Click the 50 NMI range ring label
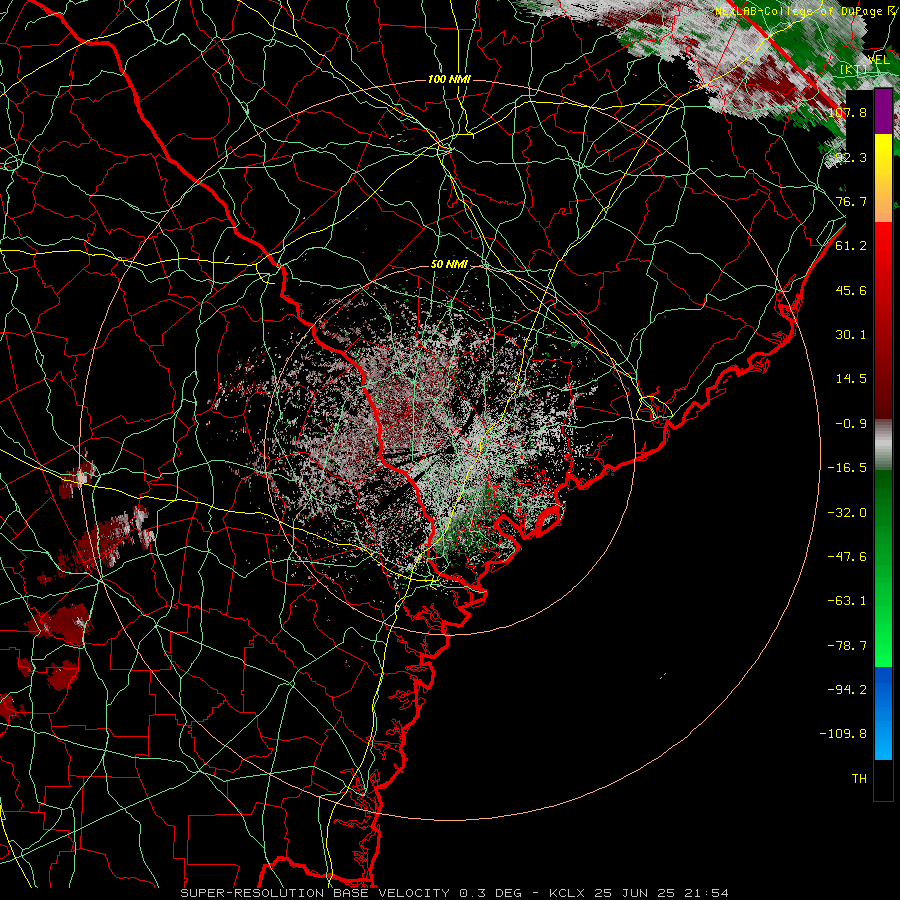Viewport: 900px width, 900px height. [x=449, y=264]
